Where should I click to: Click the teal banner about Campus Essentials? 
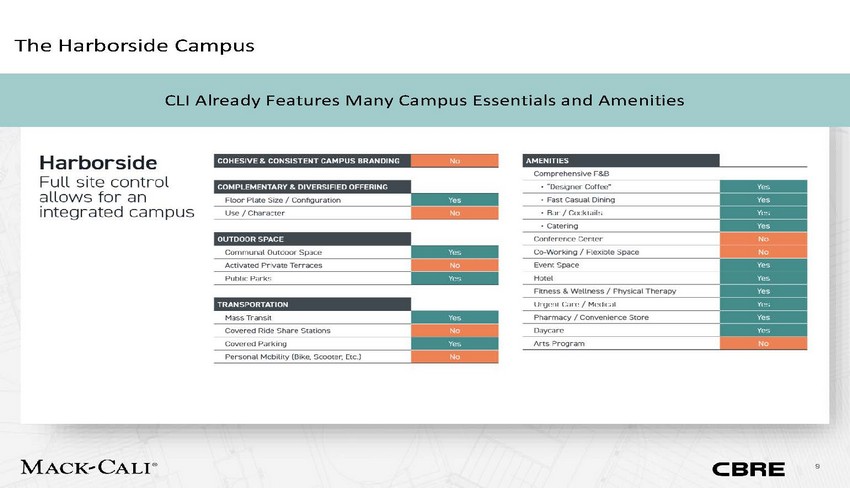425,100
